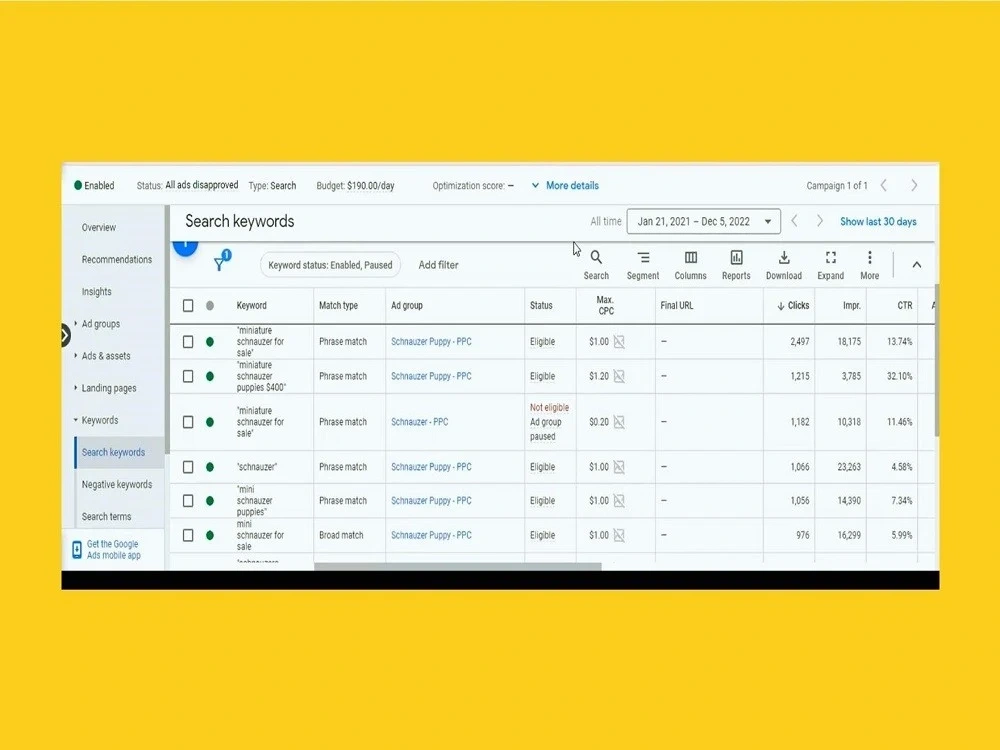Open Schnauzer - PPC ad group link
The width and height of the screenshot is (1000, 750).
pos(420,422)
